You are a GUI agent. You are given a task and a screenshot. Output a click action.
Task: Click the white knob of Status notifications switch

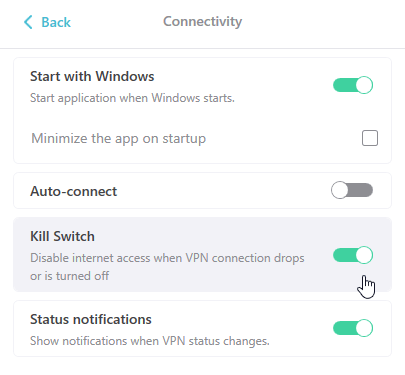(x=364, y=328)
